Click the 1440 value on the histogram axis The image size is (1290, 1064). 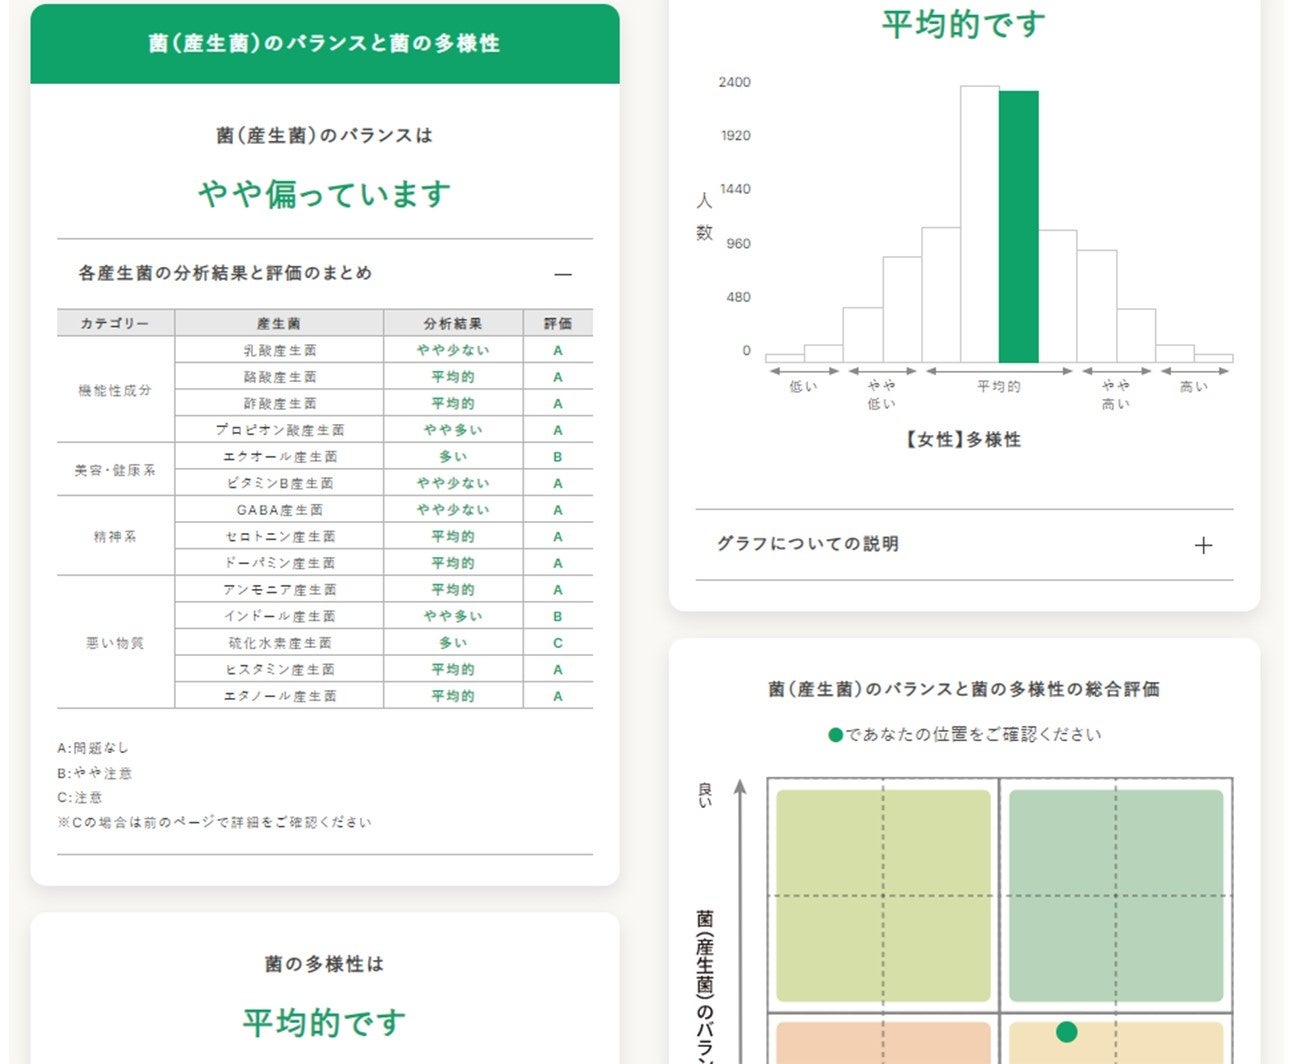[735, 189]
